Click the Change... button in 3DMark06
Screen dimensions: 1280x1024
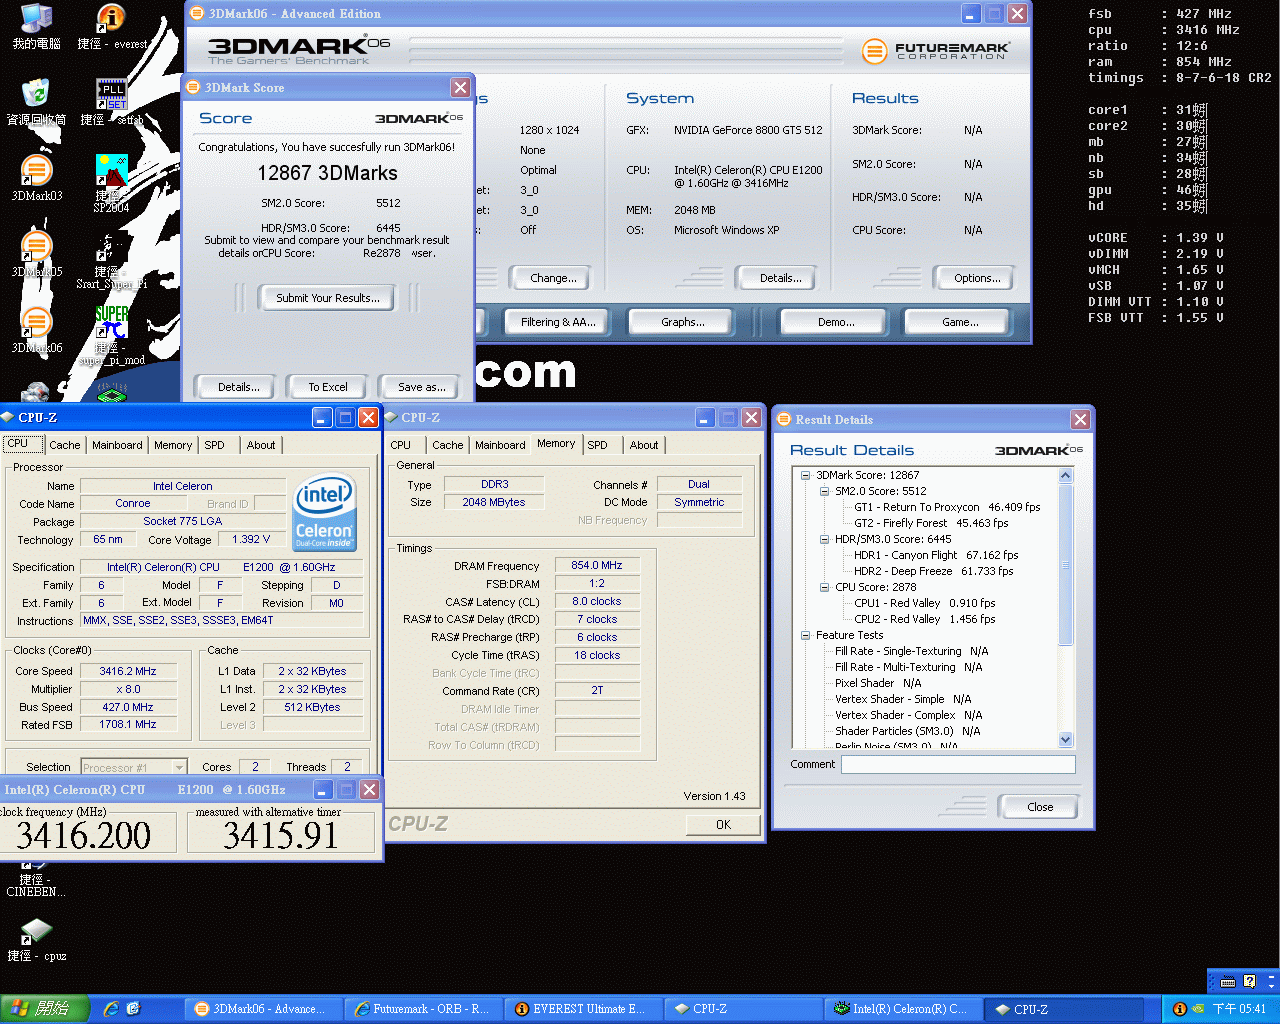(x=553, y=278)
